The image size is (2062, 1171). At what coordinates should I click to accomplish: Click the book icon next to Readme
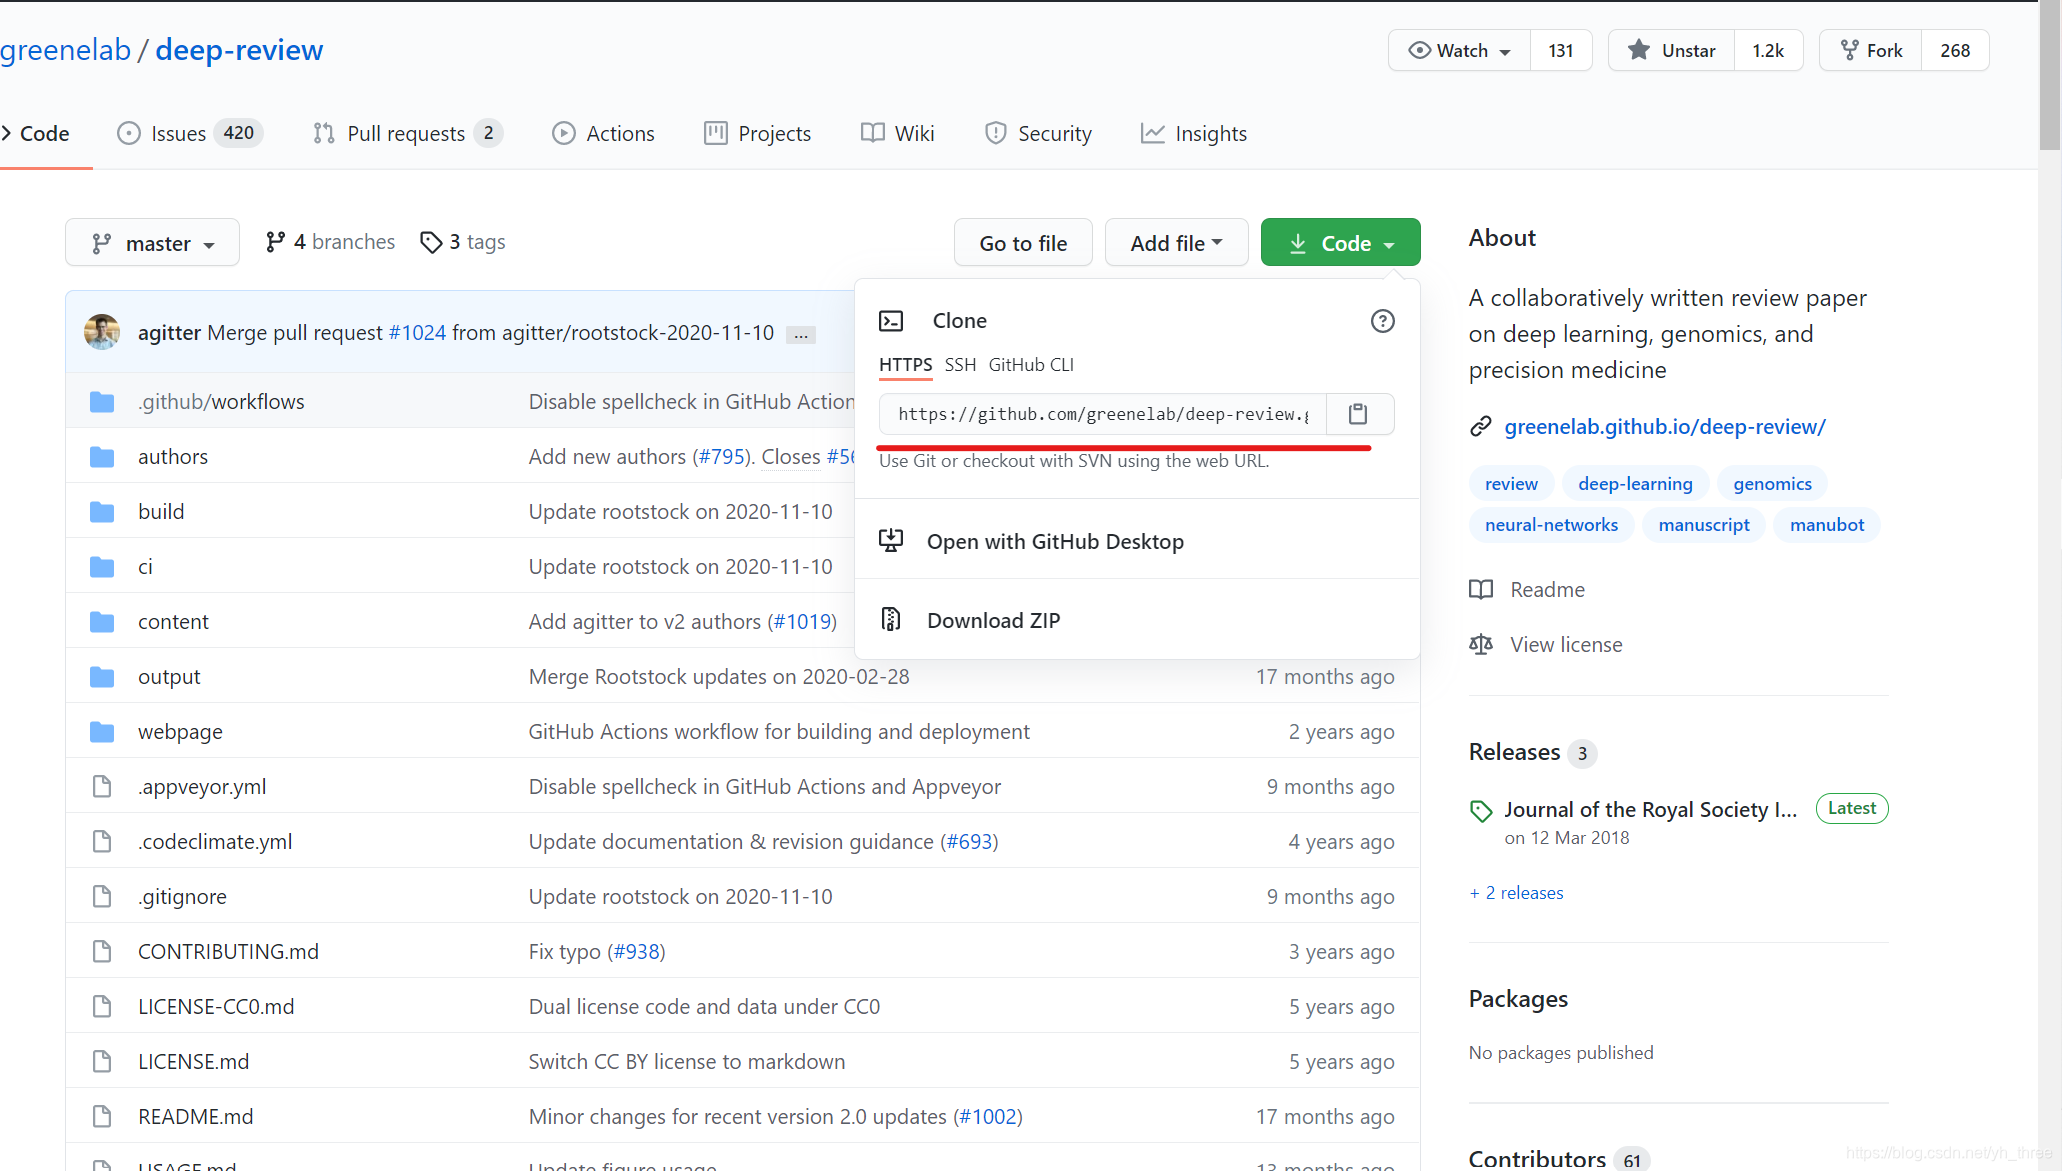(1481, 590)
